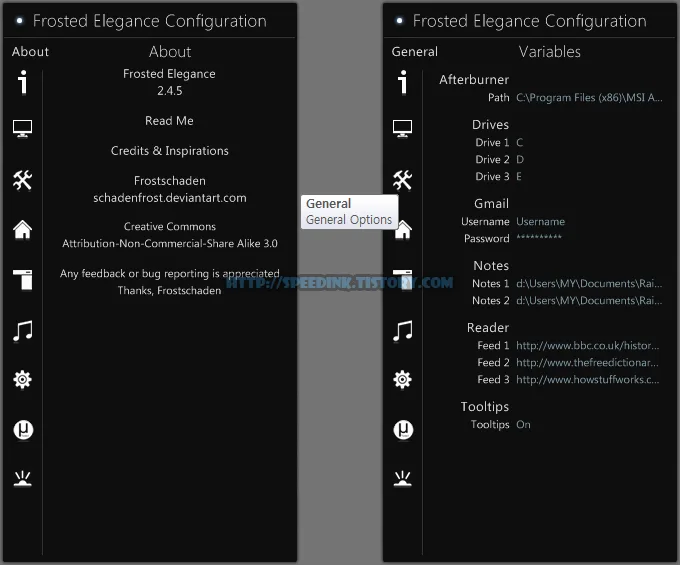Click the uTorrent icon in Variables window sidebar
Image resolution: width=680 pixels, height=565 pixels.
pyautogui.click(x=403, y=430)
